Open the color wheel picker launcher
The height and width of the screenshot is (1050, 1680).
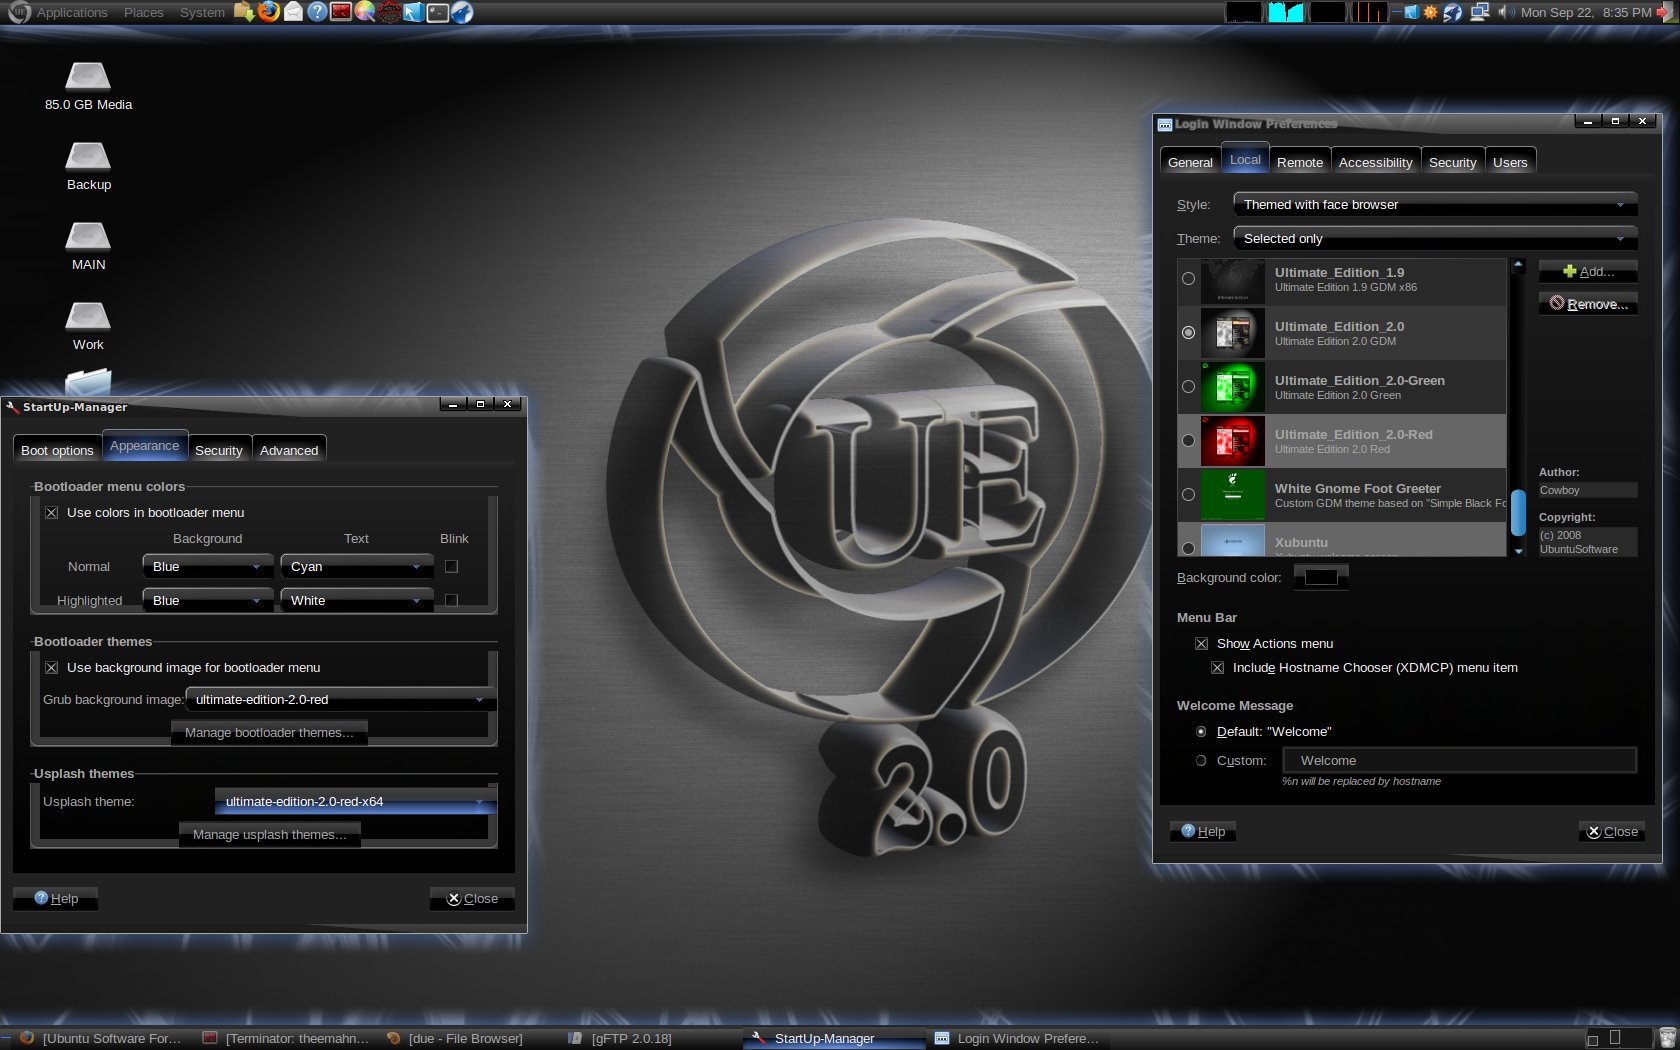[x=365, y=12]
